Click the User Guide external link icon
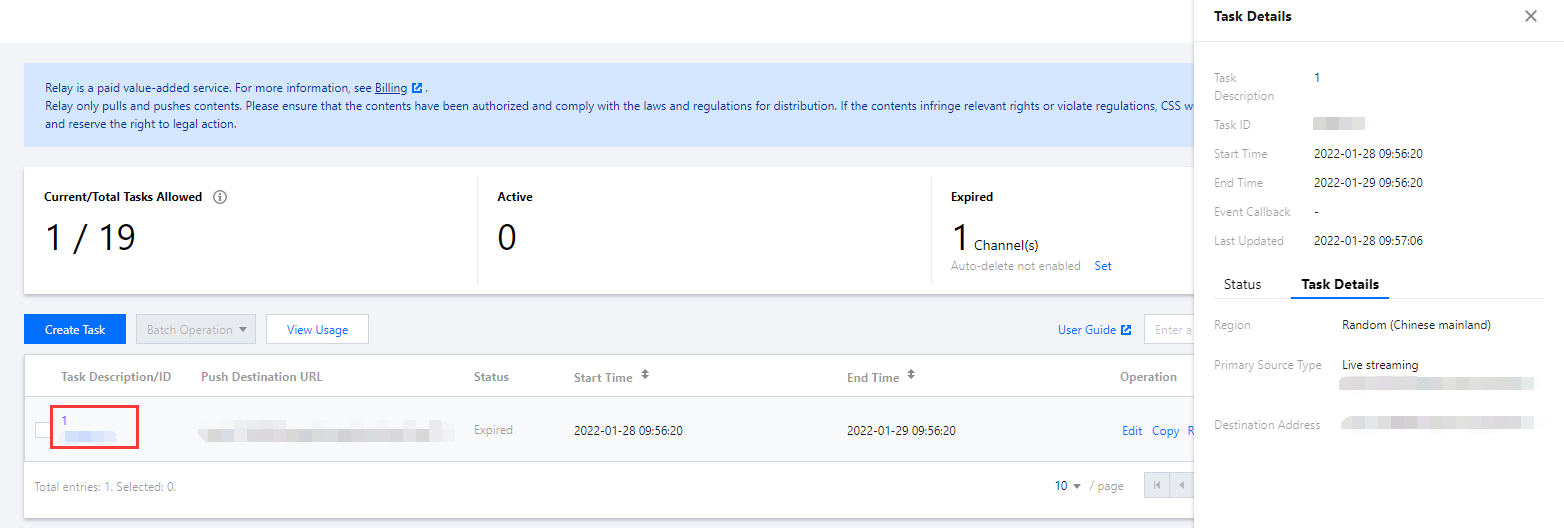The image size is (1564, 528). click(1126, 330)
